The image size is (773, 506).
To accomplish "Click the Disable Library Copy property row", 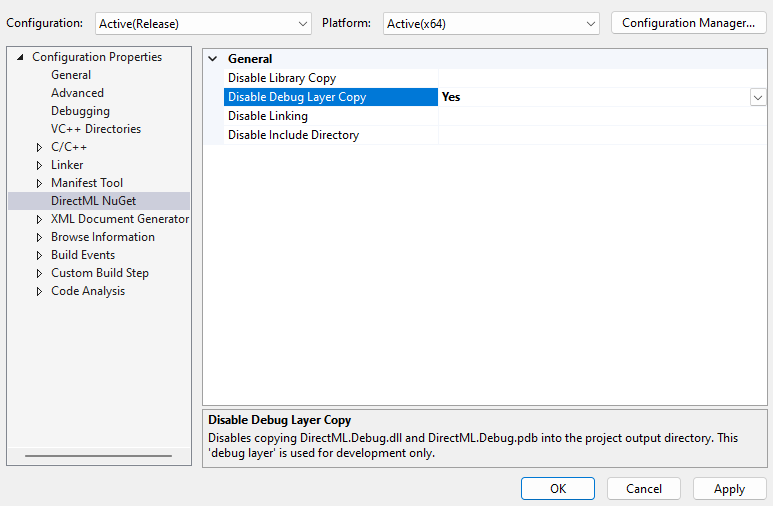I will click(282, 78).
